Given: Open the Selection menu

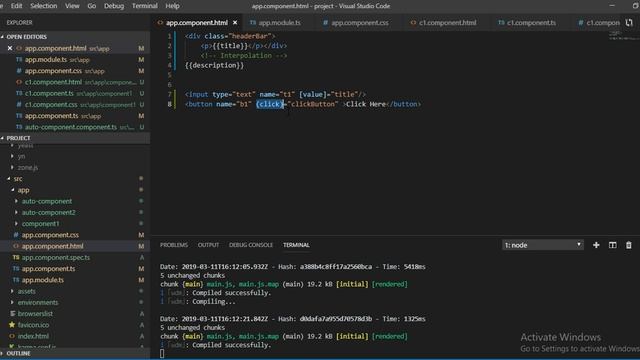Looking at the screenshot, I should coord(44,6).
